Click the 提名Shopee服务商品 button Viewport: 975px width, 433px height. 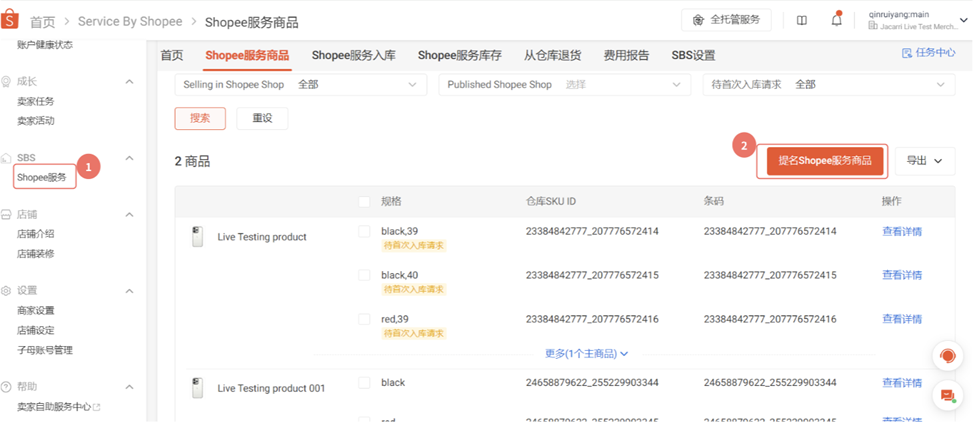pos(824,161)
